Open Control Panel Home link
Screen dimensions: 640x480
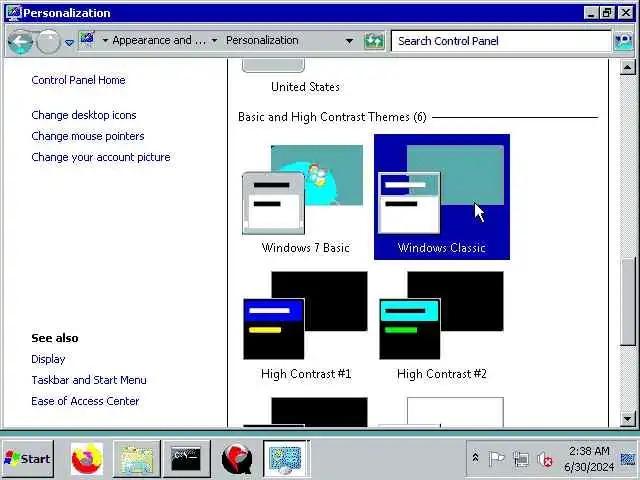78,80
